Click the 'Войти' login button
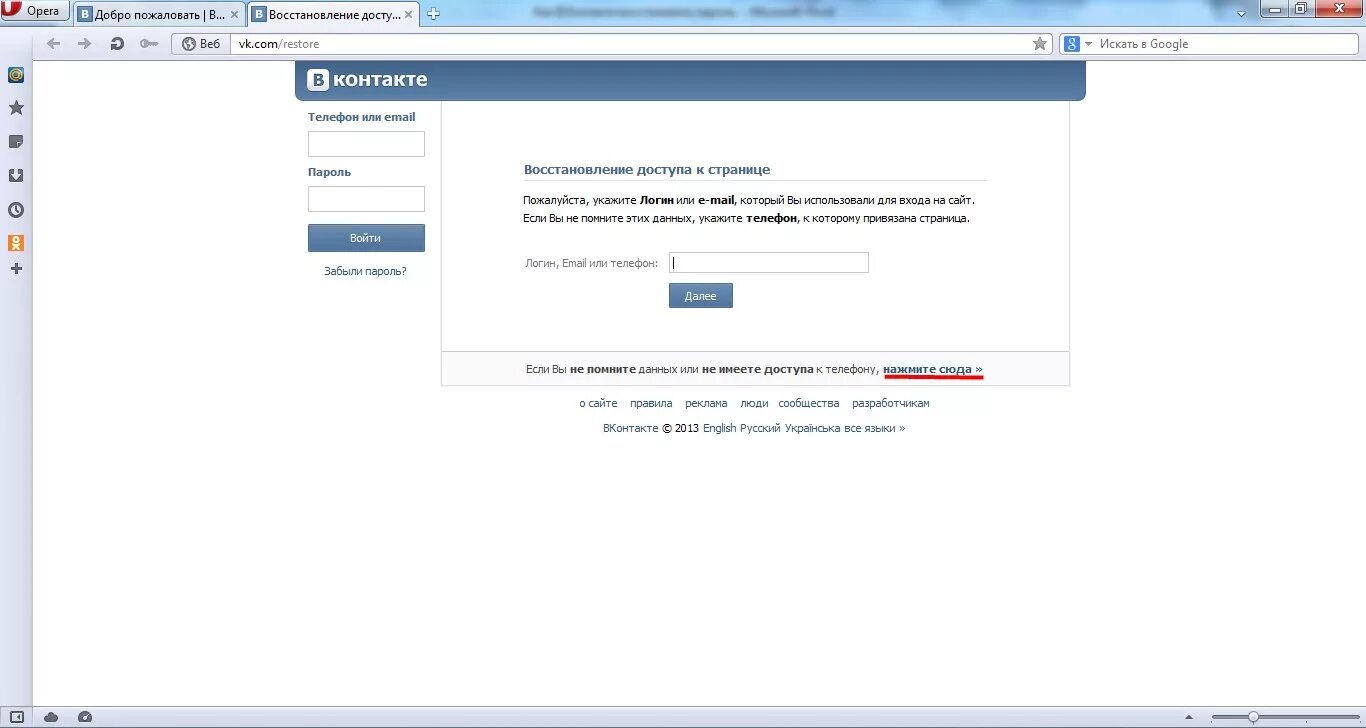This screenshot has width=1366, height=728. [366, 238]
